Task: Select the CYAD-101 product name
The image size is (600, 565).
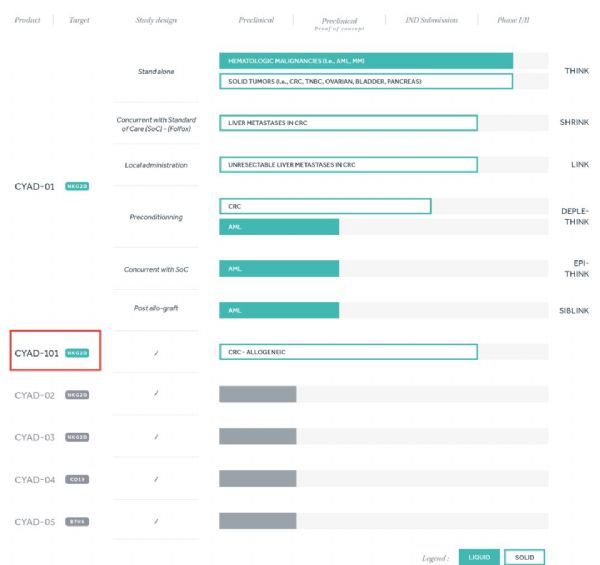Action: click(x=36, y=353)
